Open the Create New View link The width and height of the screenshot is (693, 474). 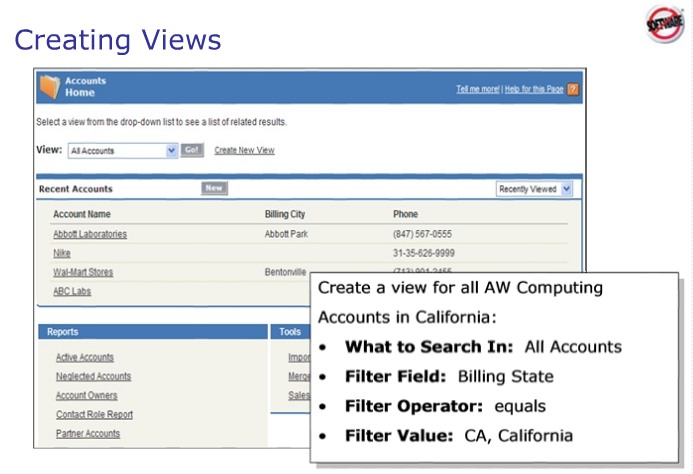click(x=244, y=151)
